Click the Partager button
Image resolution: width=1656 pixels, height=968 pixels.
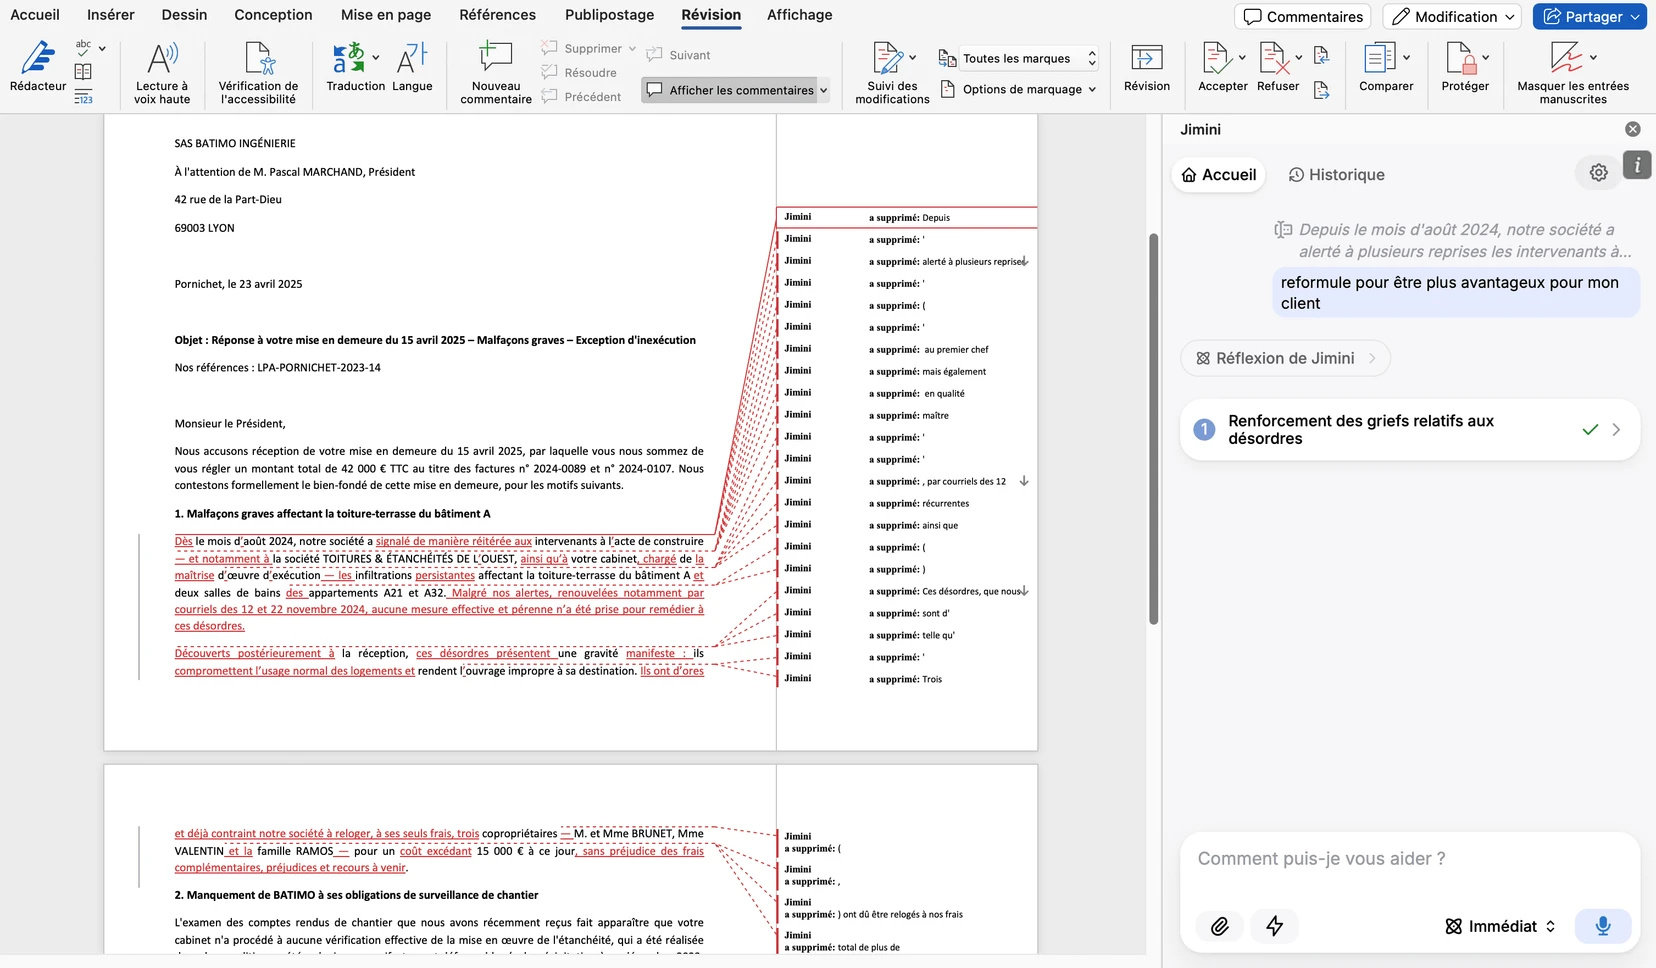[x=1590, y=16]
